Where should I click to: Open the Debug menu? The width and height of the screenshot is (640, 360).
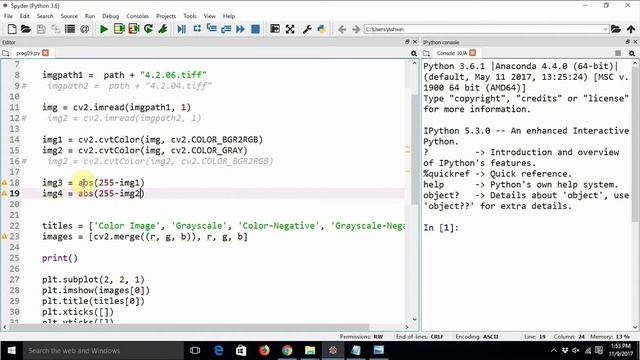pos(110,16)
